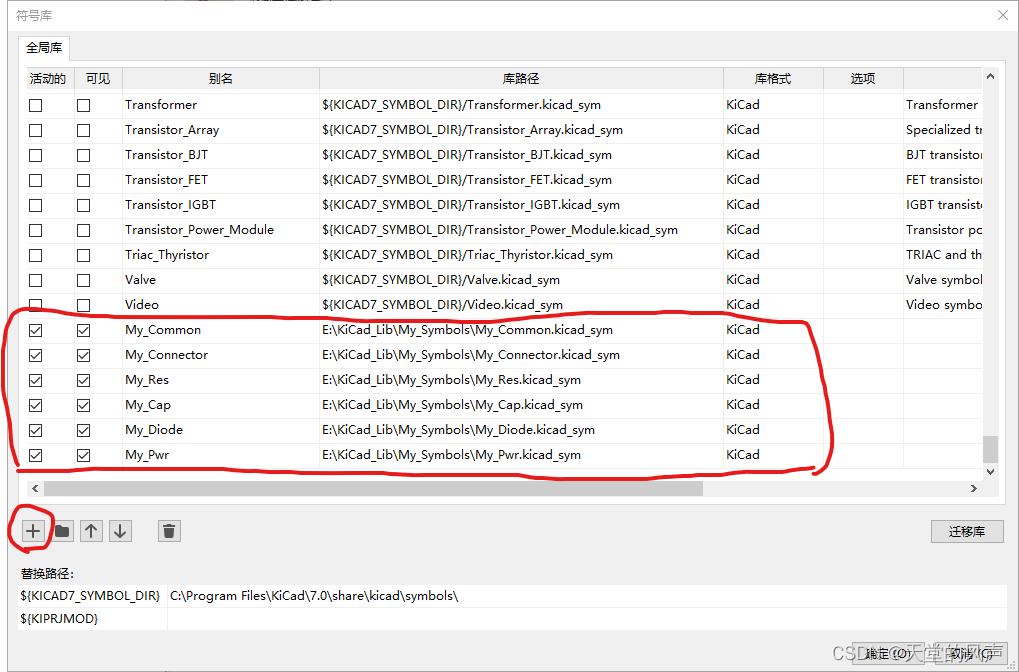
Task: Click the horizontal scrollbar thumb
Action: click(x=373, y=488)
